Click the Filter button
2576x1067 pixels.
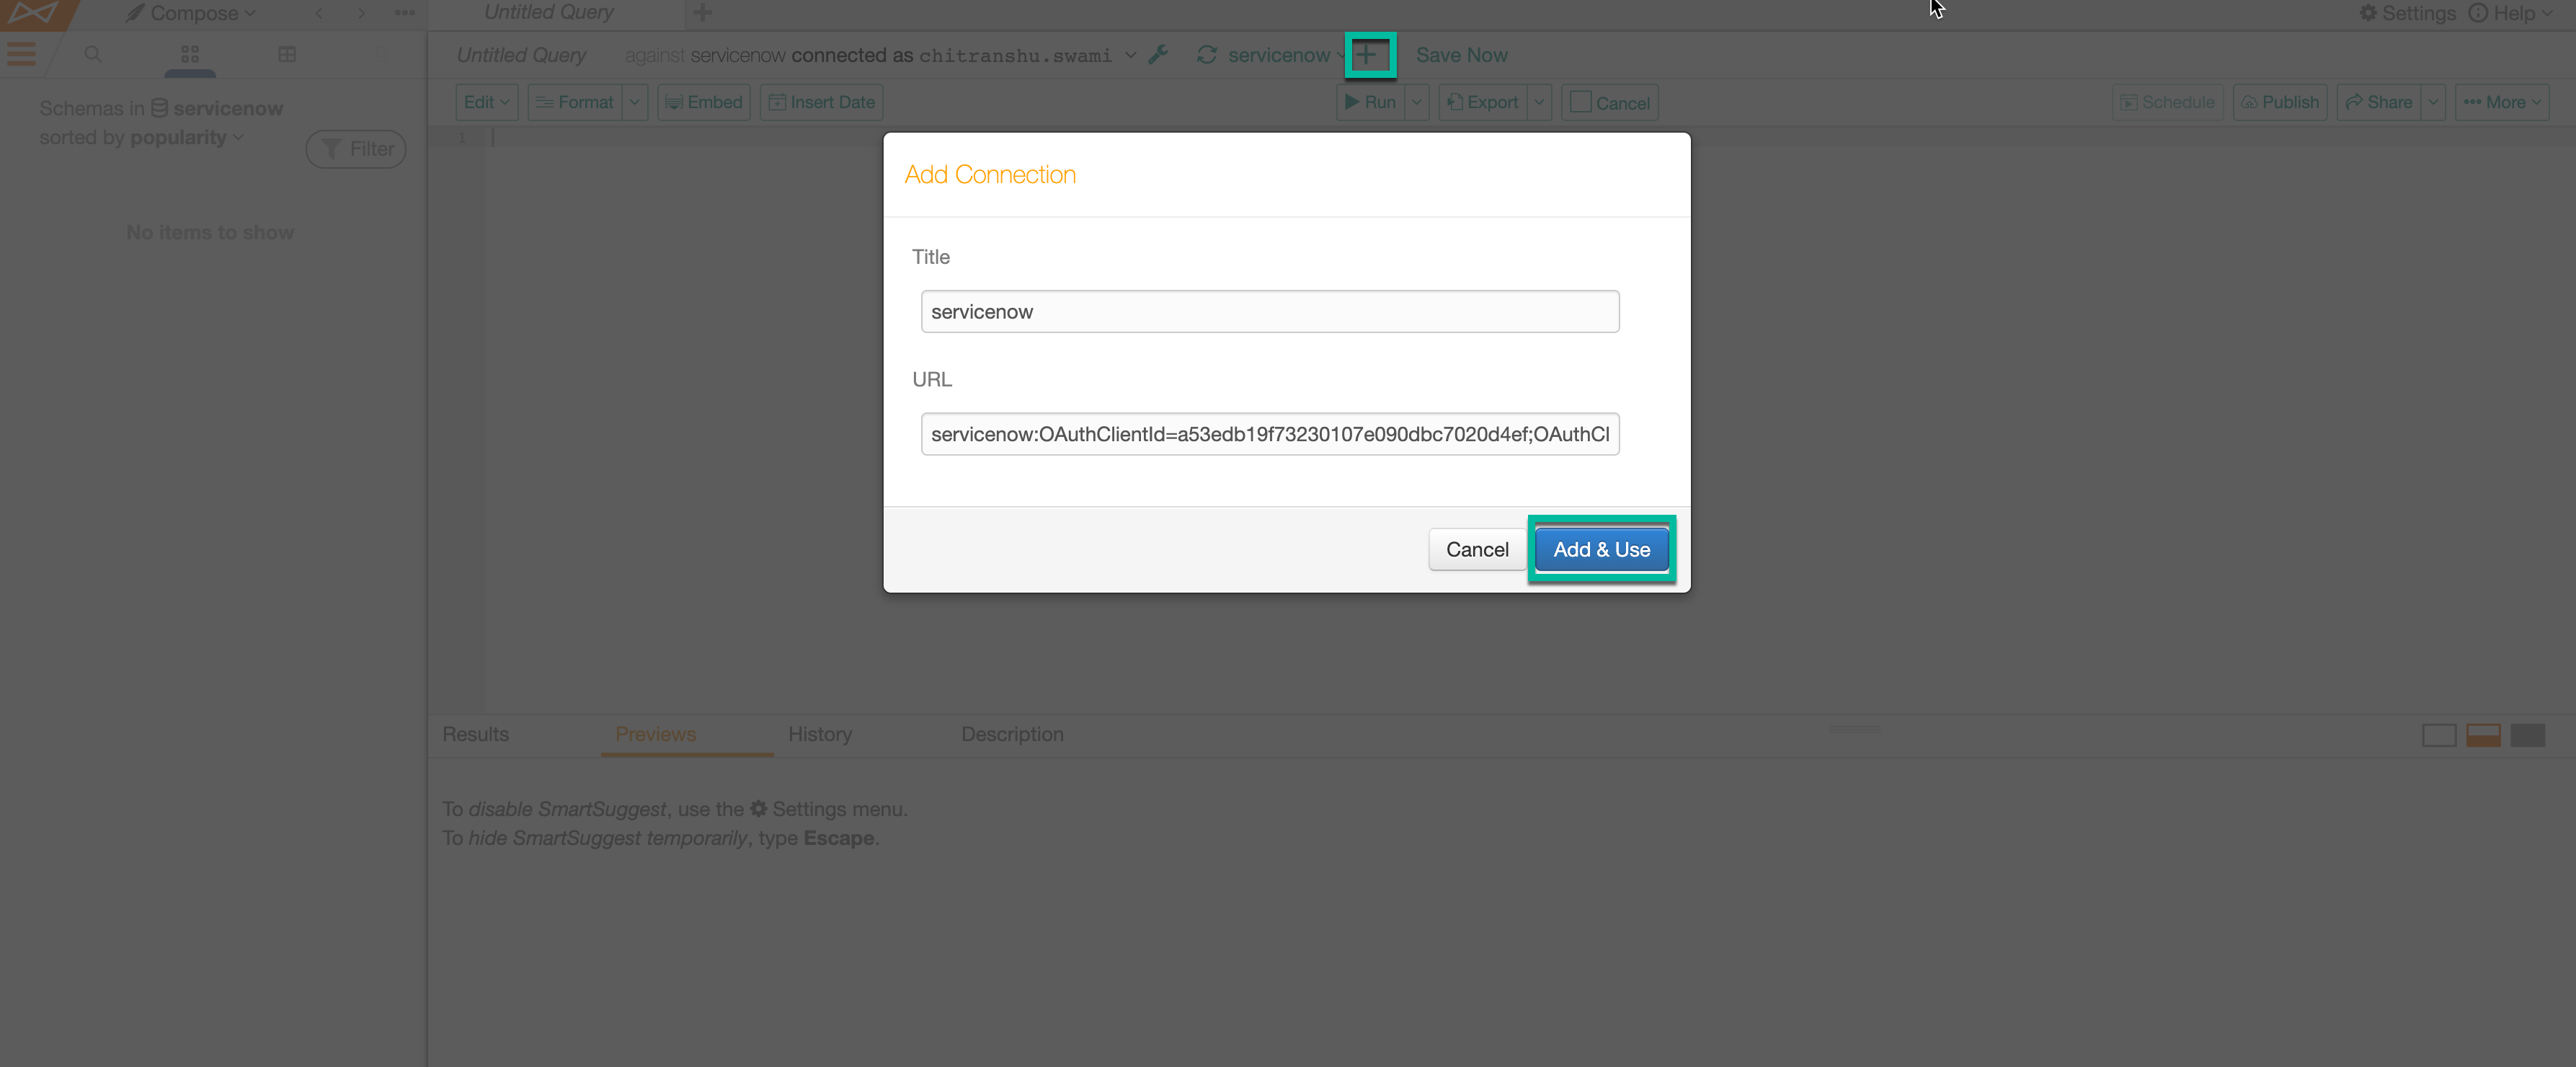coord(356,149)
